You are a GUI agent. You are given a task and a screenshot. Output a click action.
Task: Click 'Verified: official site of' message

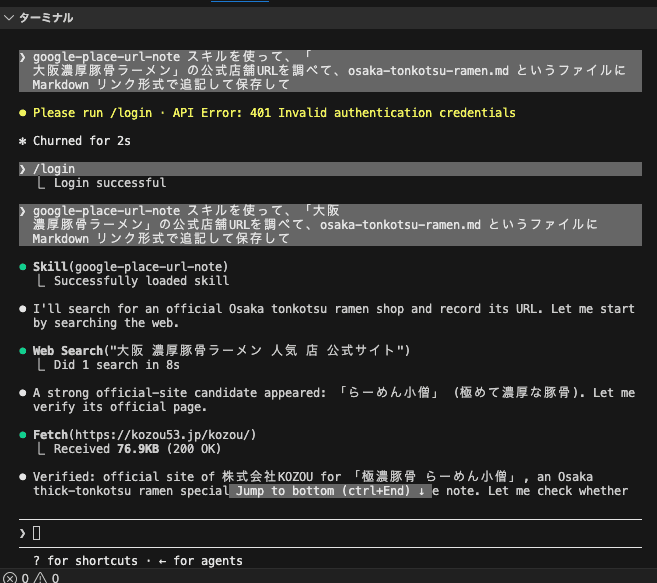330,484
